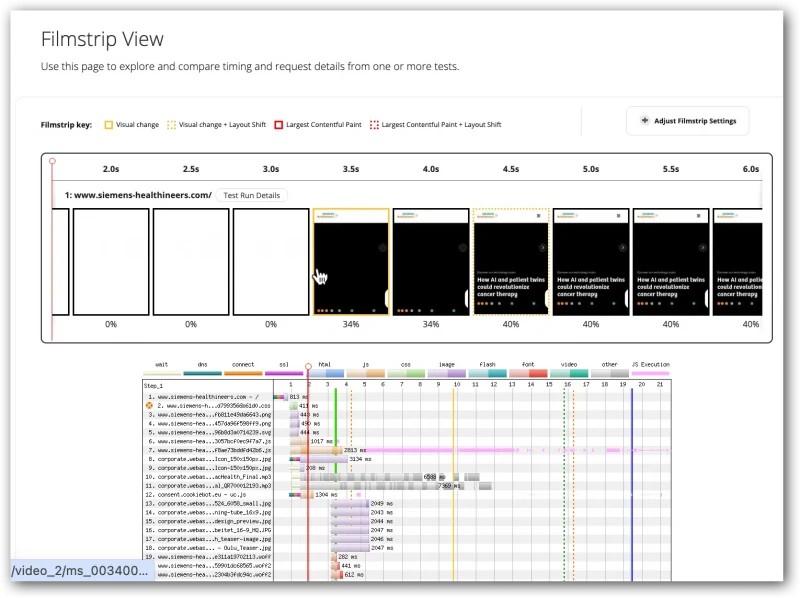Click the wait legend color bar
Screen dimensions: 800x598
[x=162, y=373]
